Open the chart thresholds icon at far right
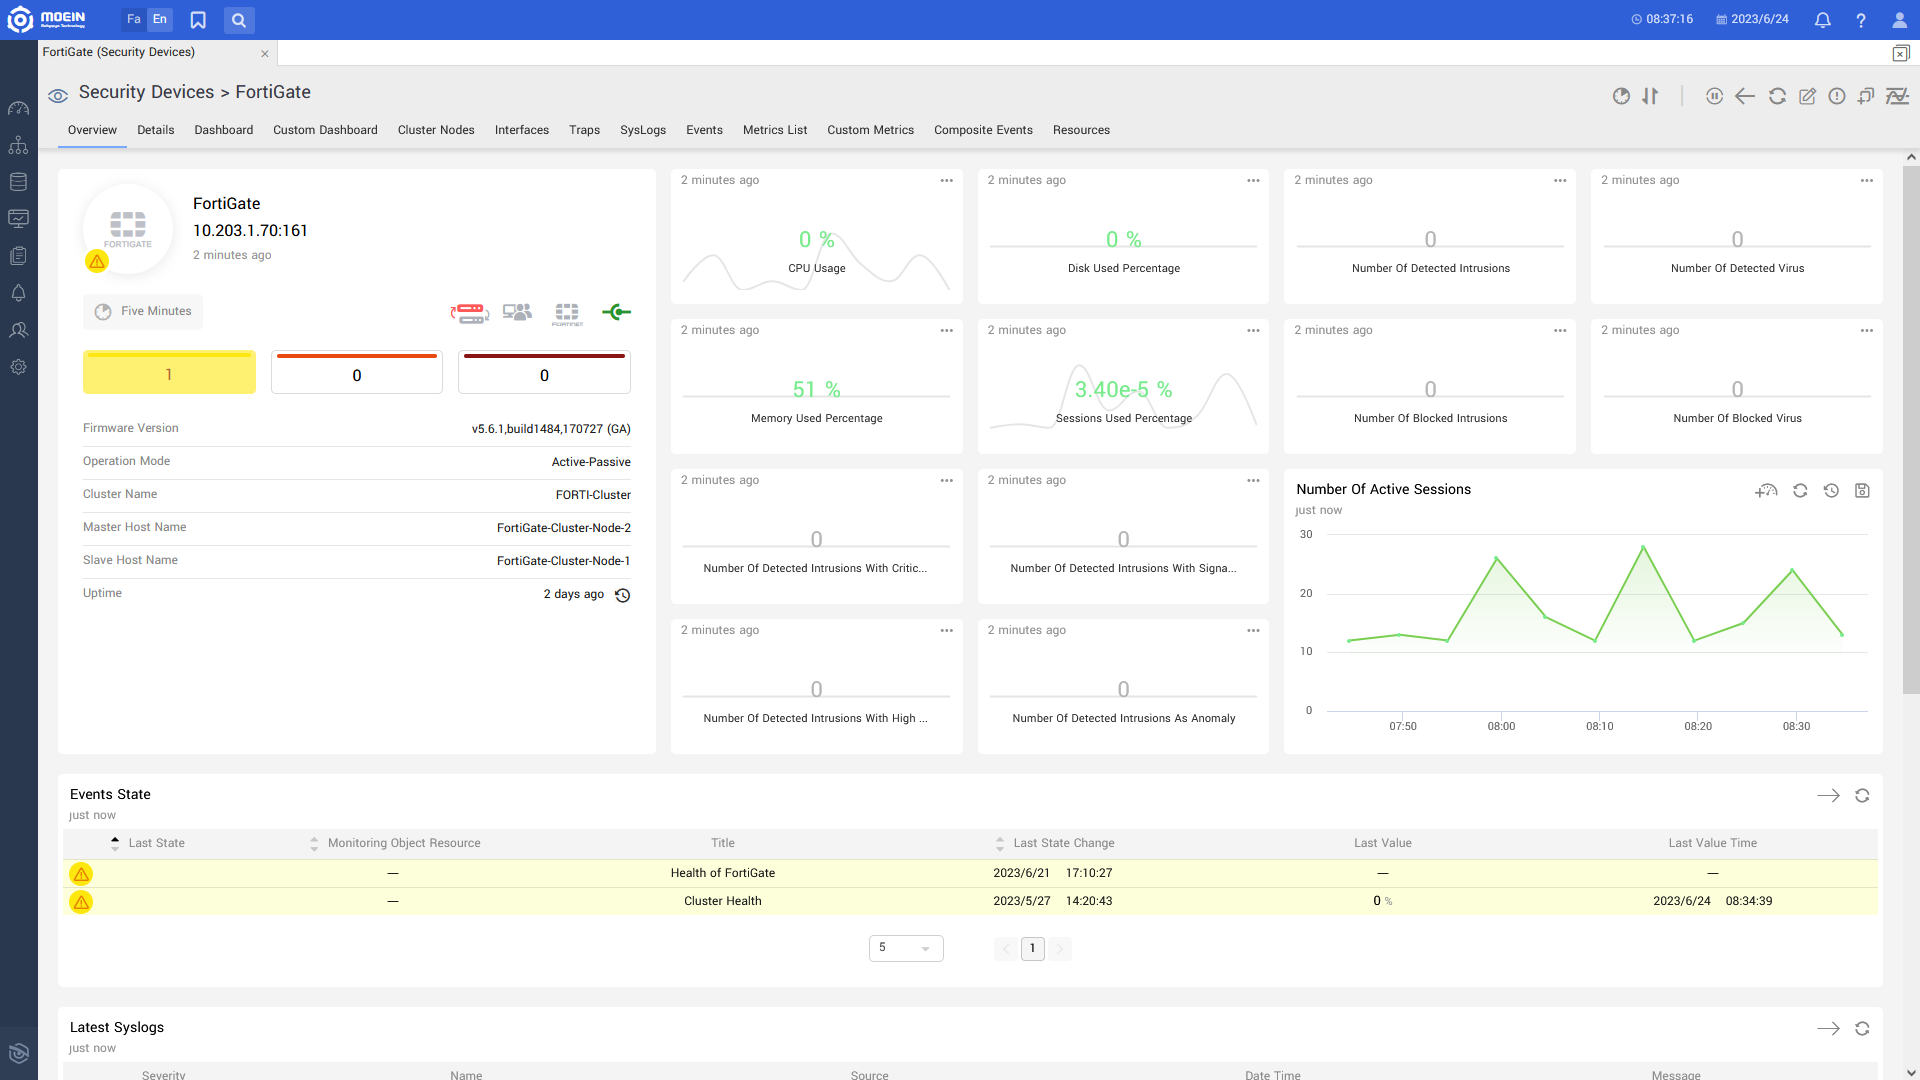Image resolution: width=1920 pixels, height=1080 pixels. click(1897, 96)
